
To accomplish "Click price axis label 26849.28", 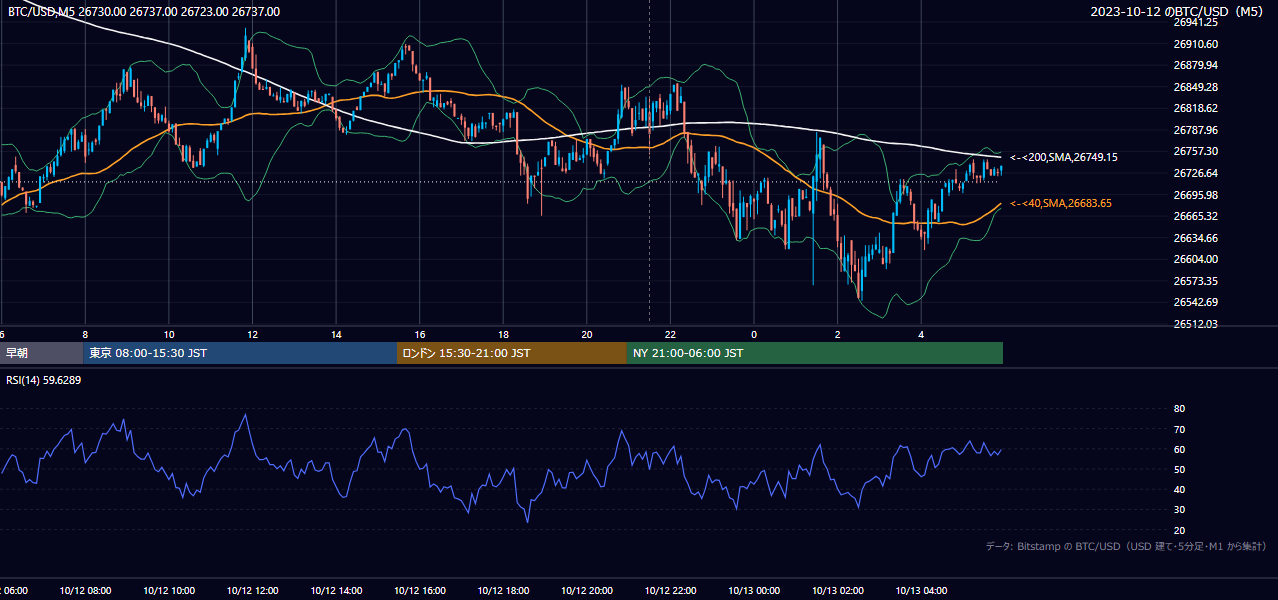I will (1195, 87).
